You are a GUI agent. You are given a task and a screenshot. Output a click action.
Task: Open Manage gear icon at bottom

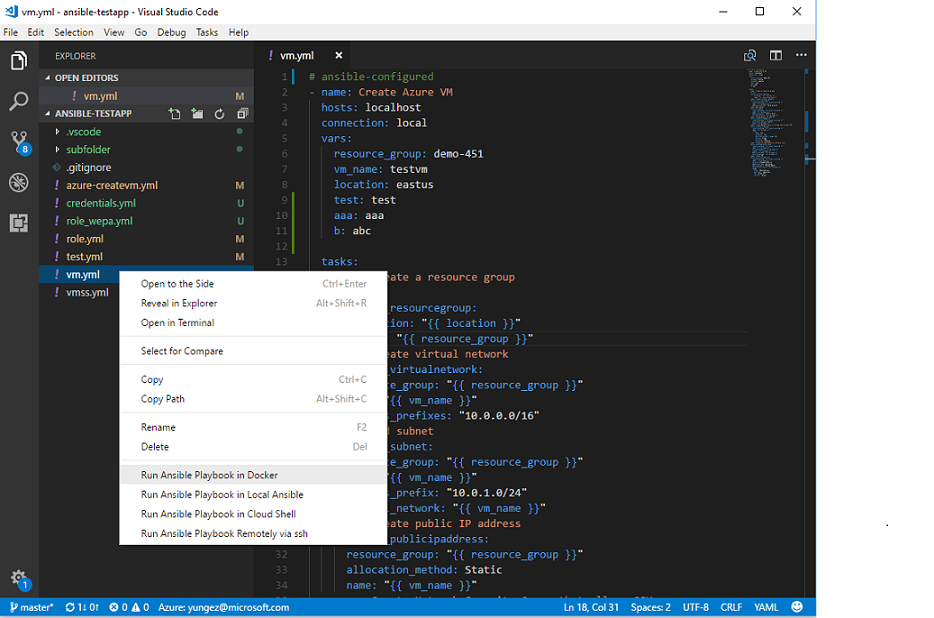[19, 579]
